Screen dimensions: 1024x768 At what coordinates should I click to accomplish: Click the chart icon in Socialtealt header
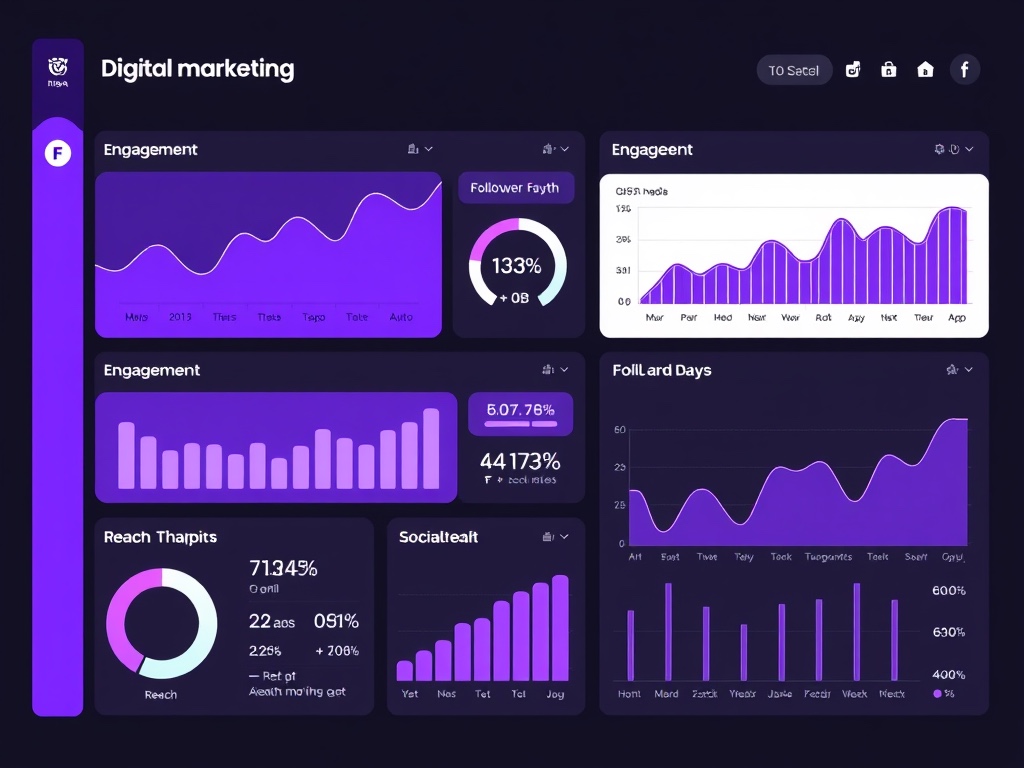[547, 537]
